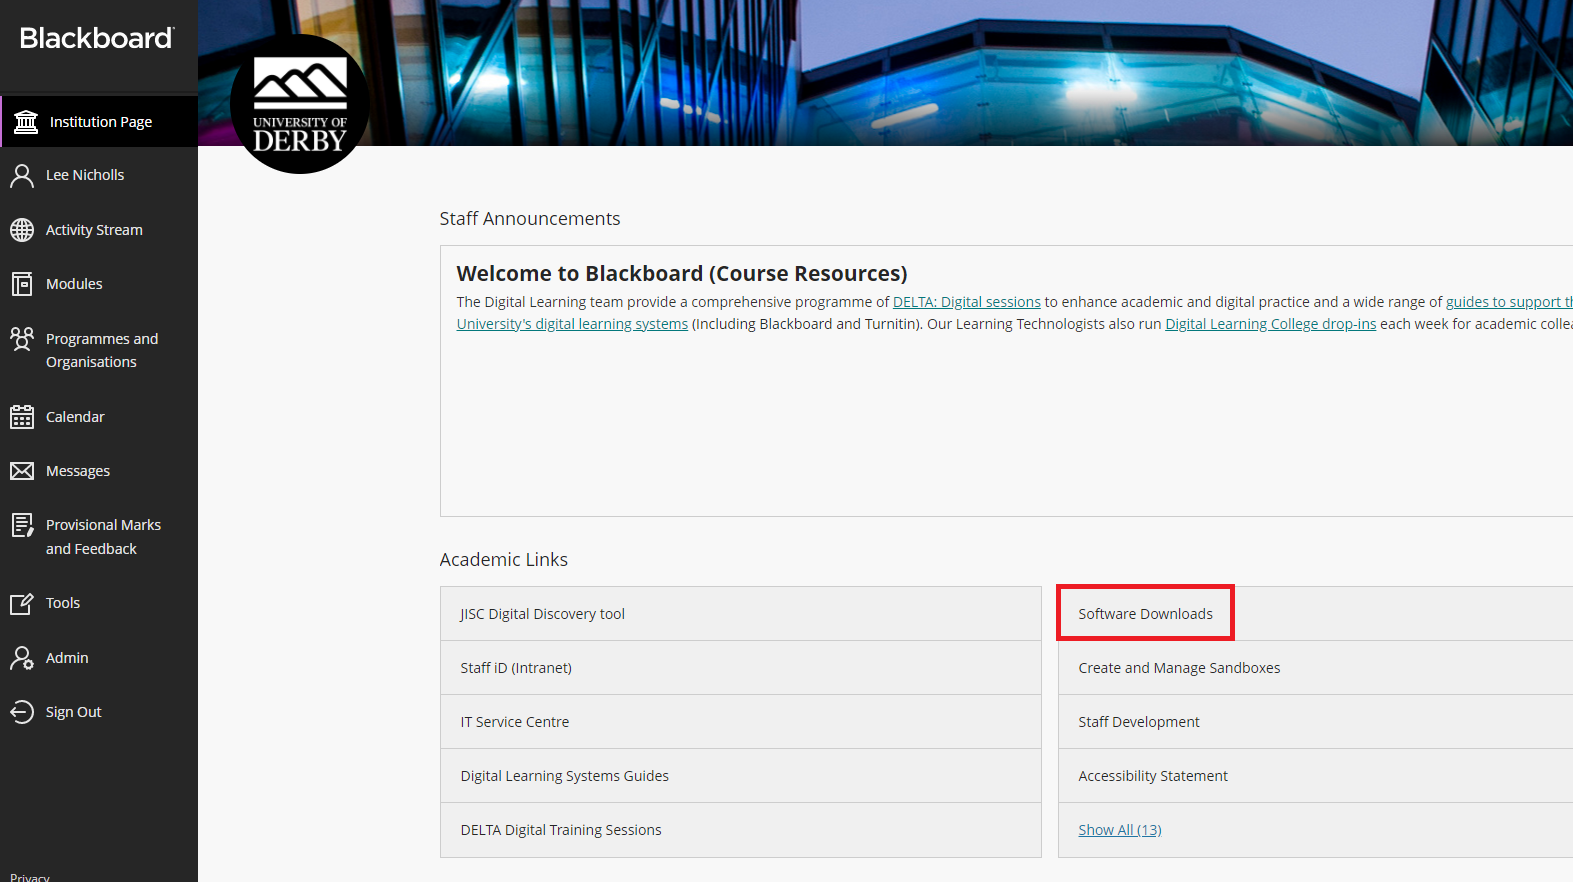The image size is (1573, 882).
Task: Click the Staff Announcements heading
Action: (530, 219)
